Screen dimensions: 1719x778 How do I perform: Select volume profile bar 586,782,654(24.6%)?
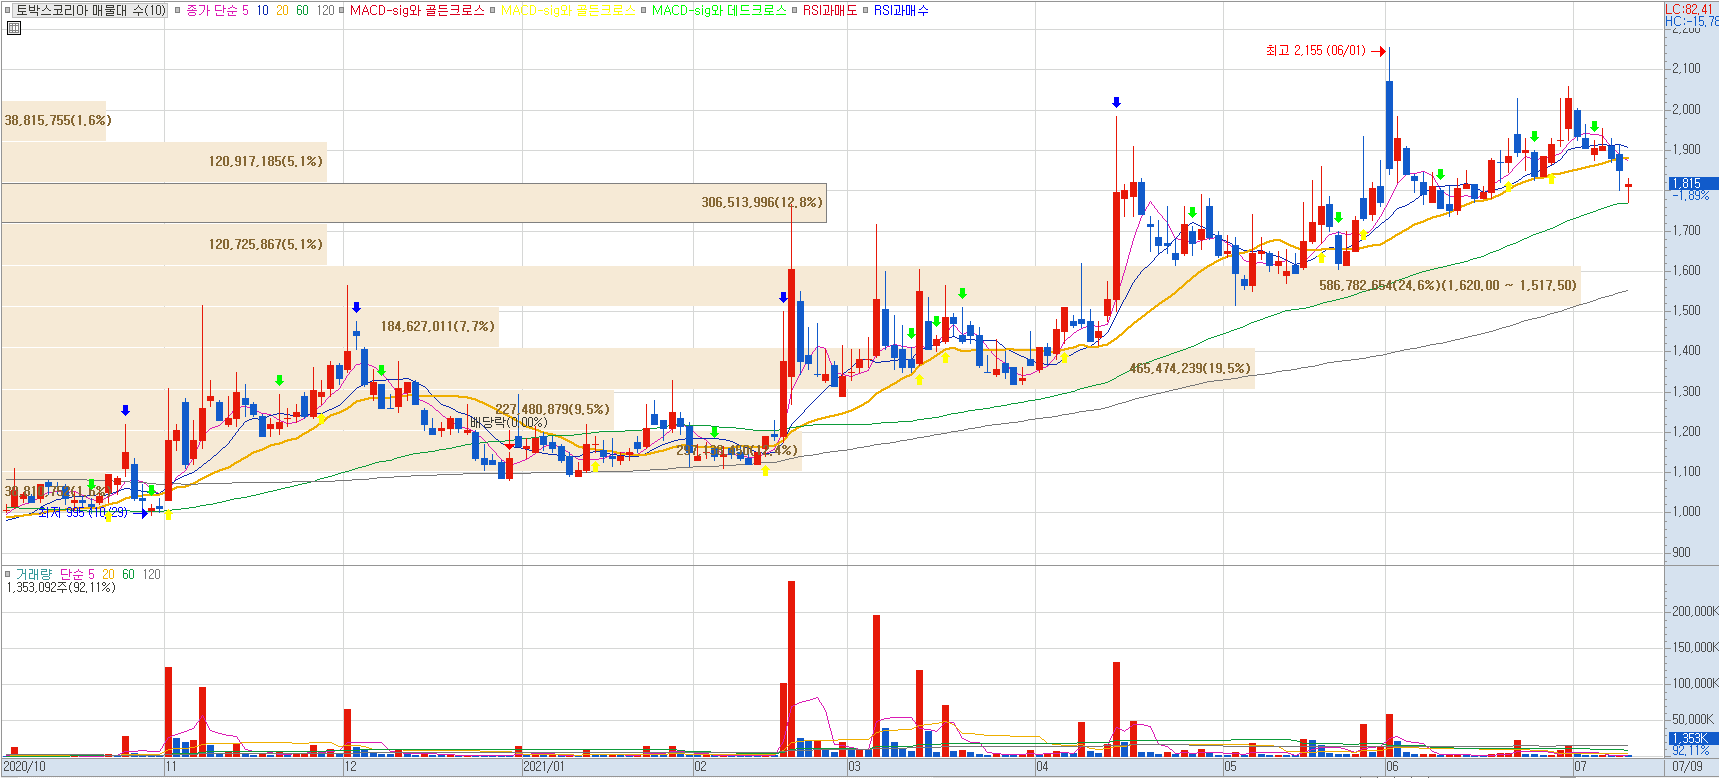click(790, 286)
